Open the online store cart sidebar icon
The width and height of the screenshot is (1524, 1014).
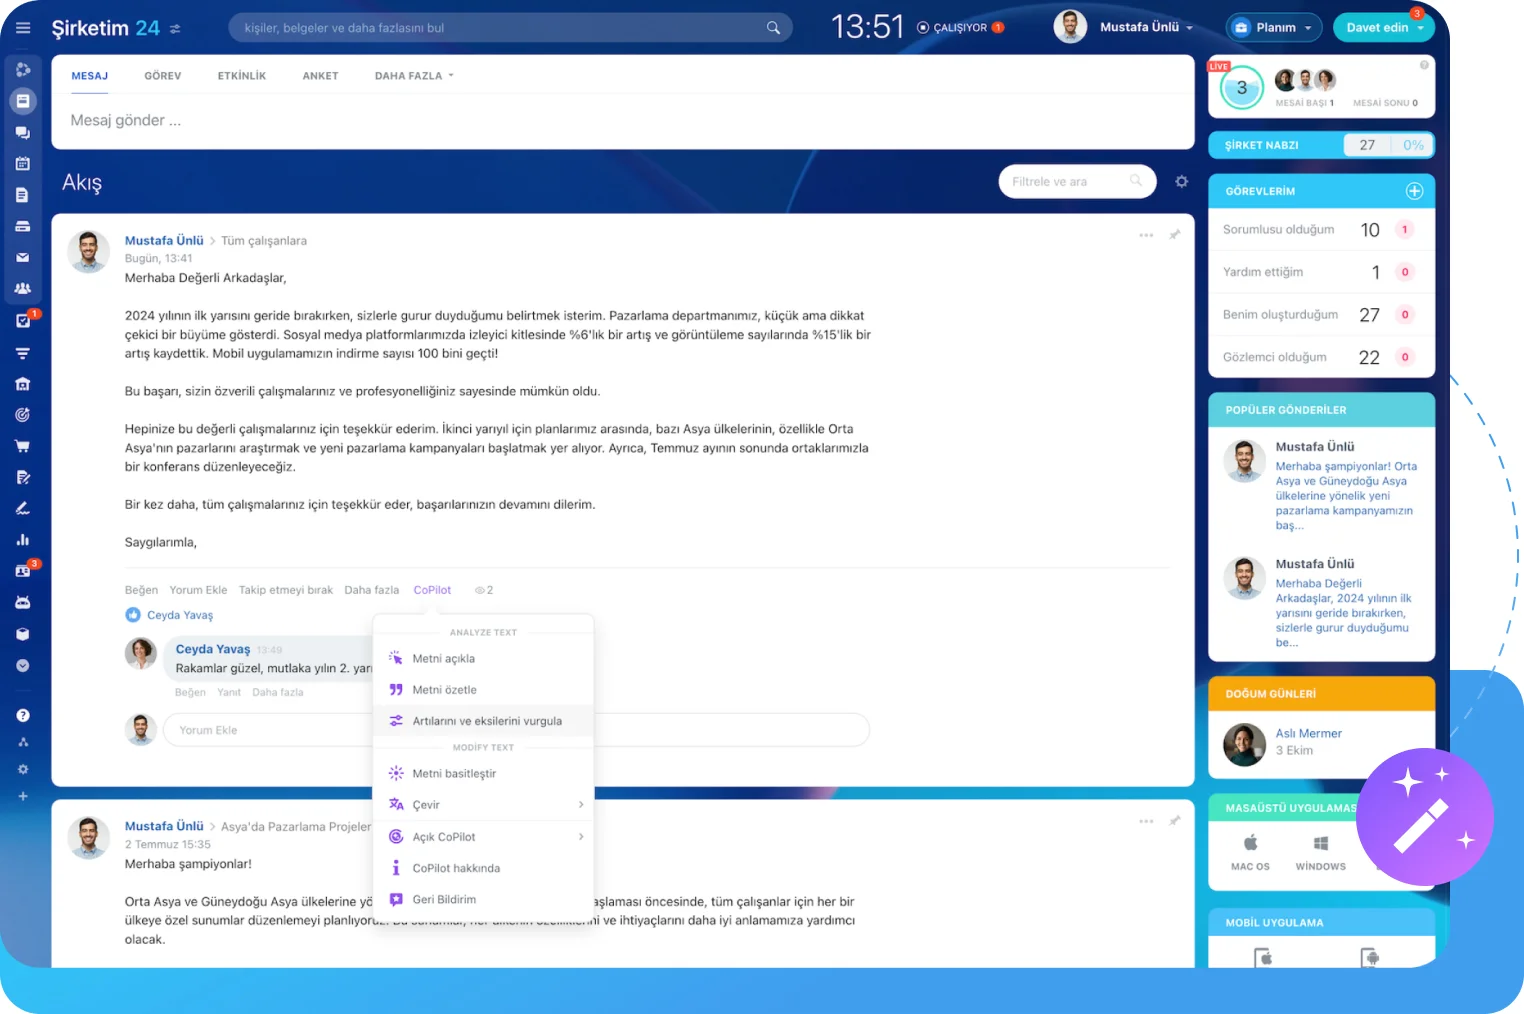coord(23,446)
